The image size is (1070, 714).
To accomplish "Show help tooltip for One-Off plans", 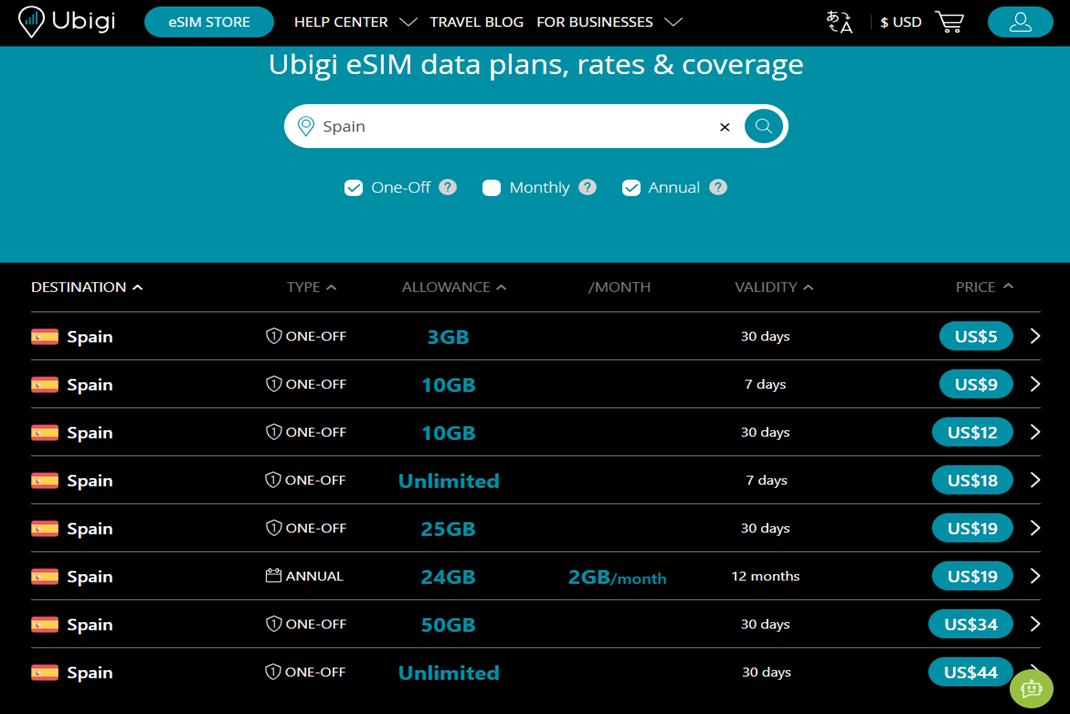I will click(x=448, y=187).
